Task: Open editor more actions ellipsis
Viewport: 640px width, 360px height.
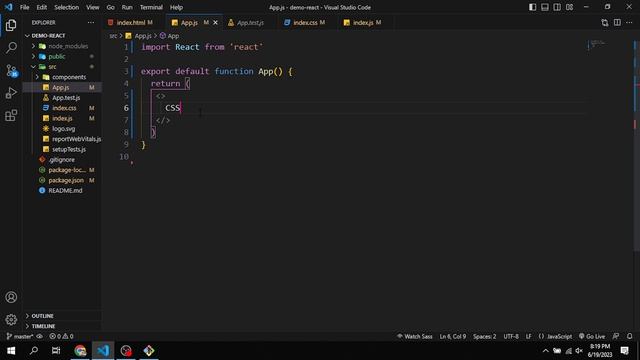Action: point(629,22)
